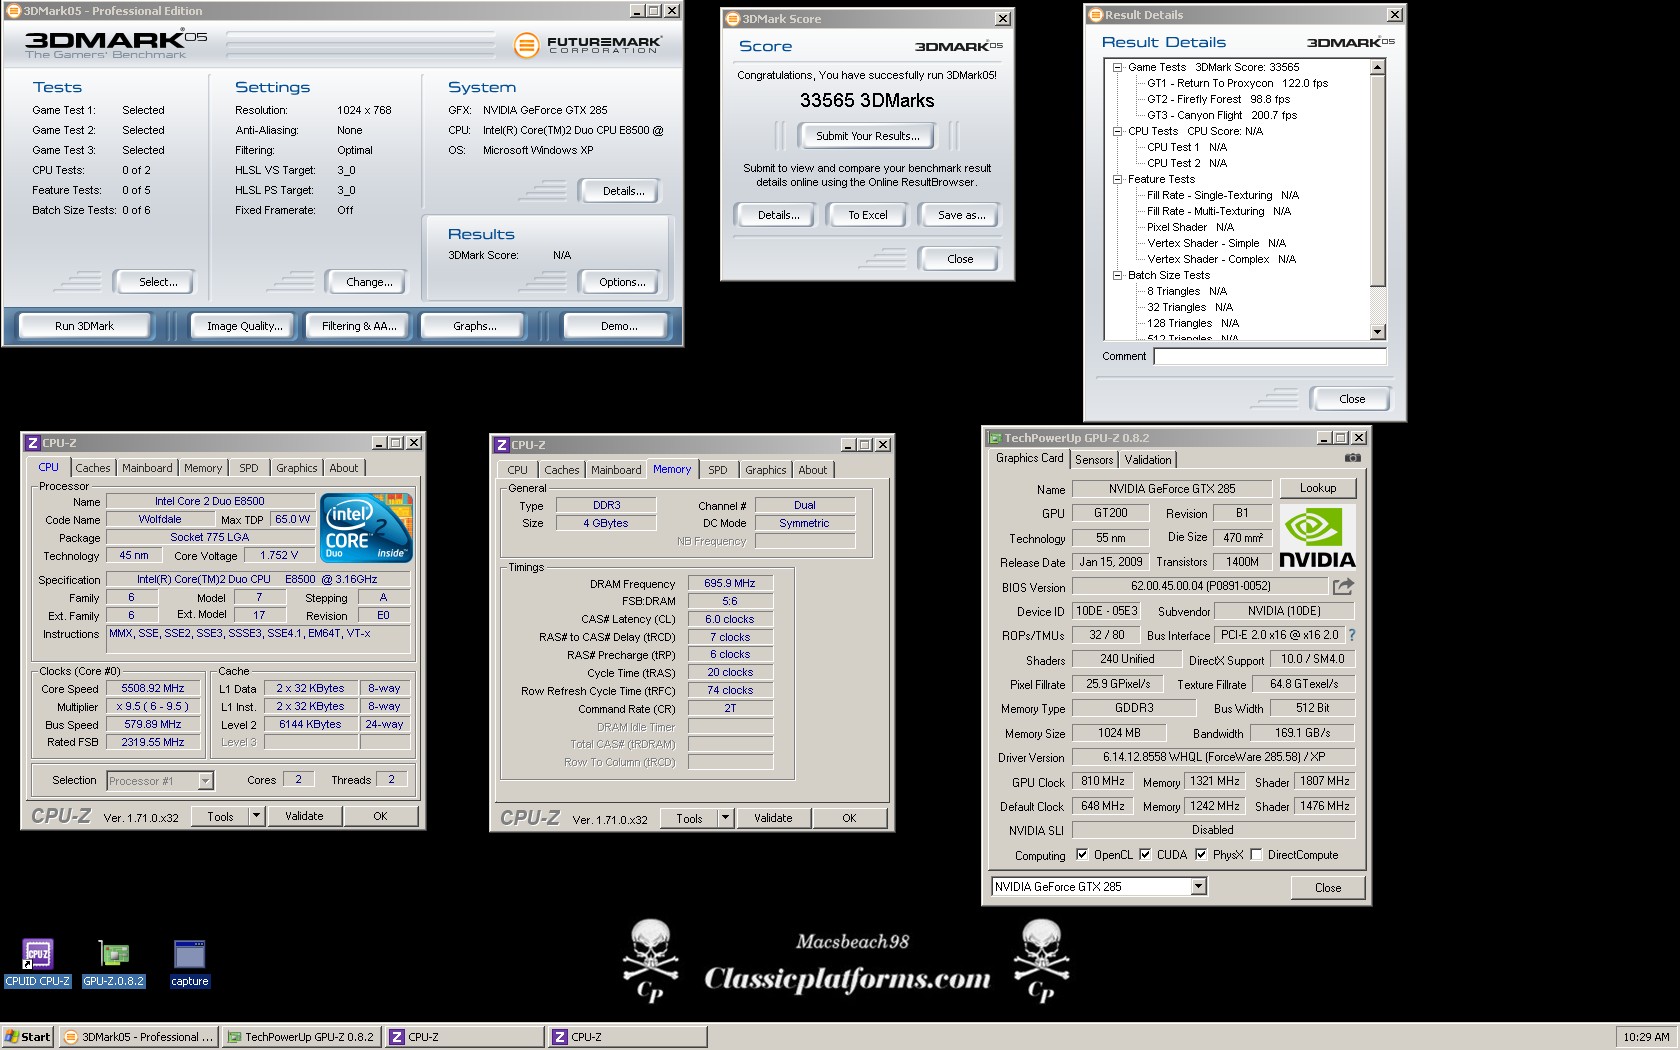
Task: Click Submit Your Results... button
Action: click(x=867, y=136)
